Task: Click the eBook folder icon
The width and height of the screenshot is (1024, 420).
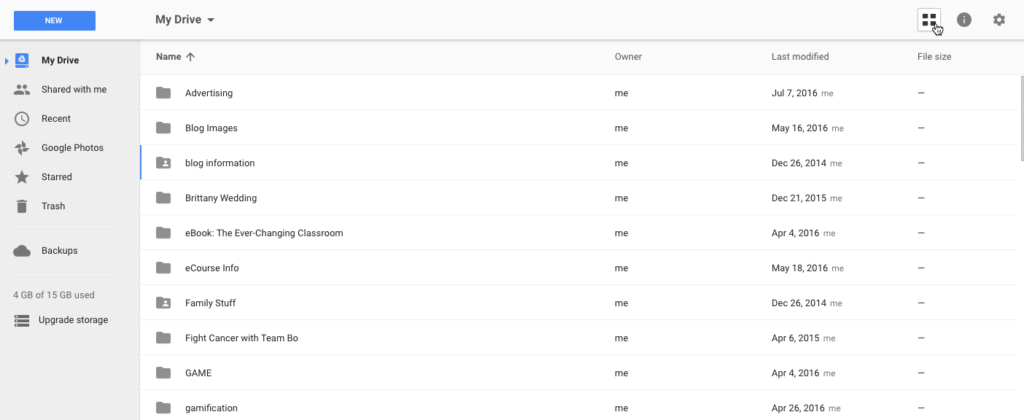Action: 163,233
